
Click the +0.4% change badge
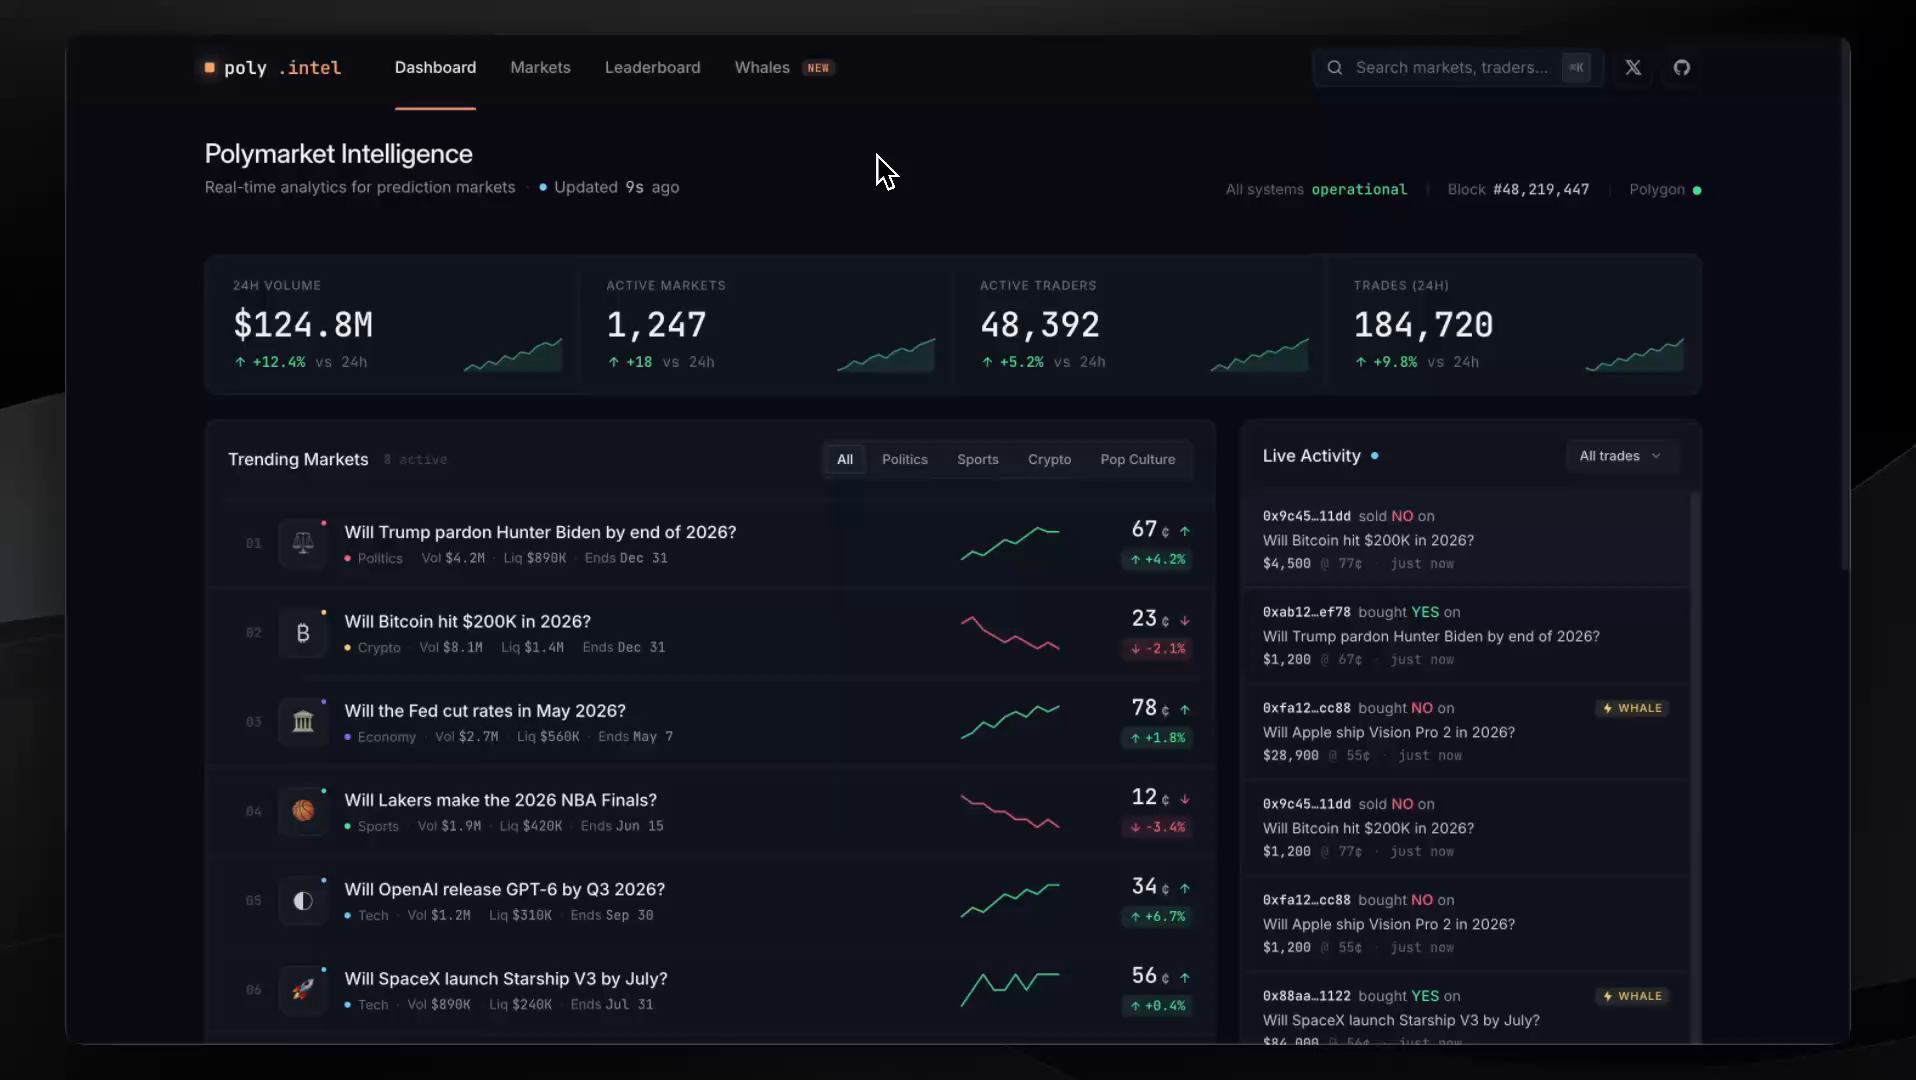coord(1157,1005)
